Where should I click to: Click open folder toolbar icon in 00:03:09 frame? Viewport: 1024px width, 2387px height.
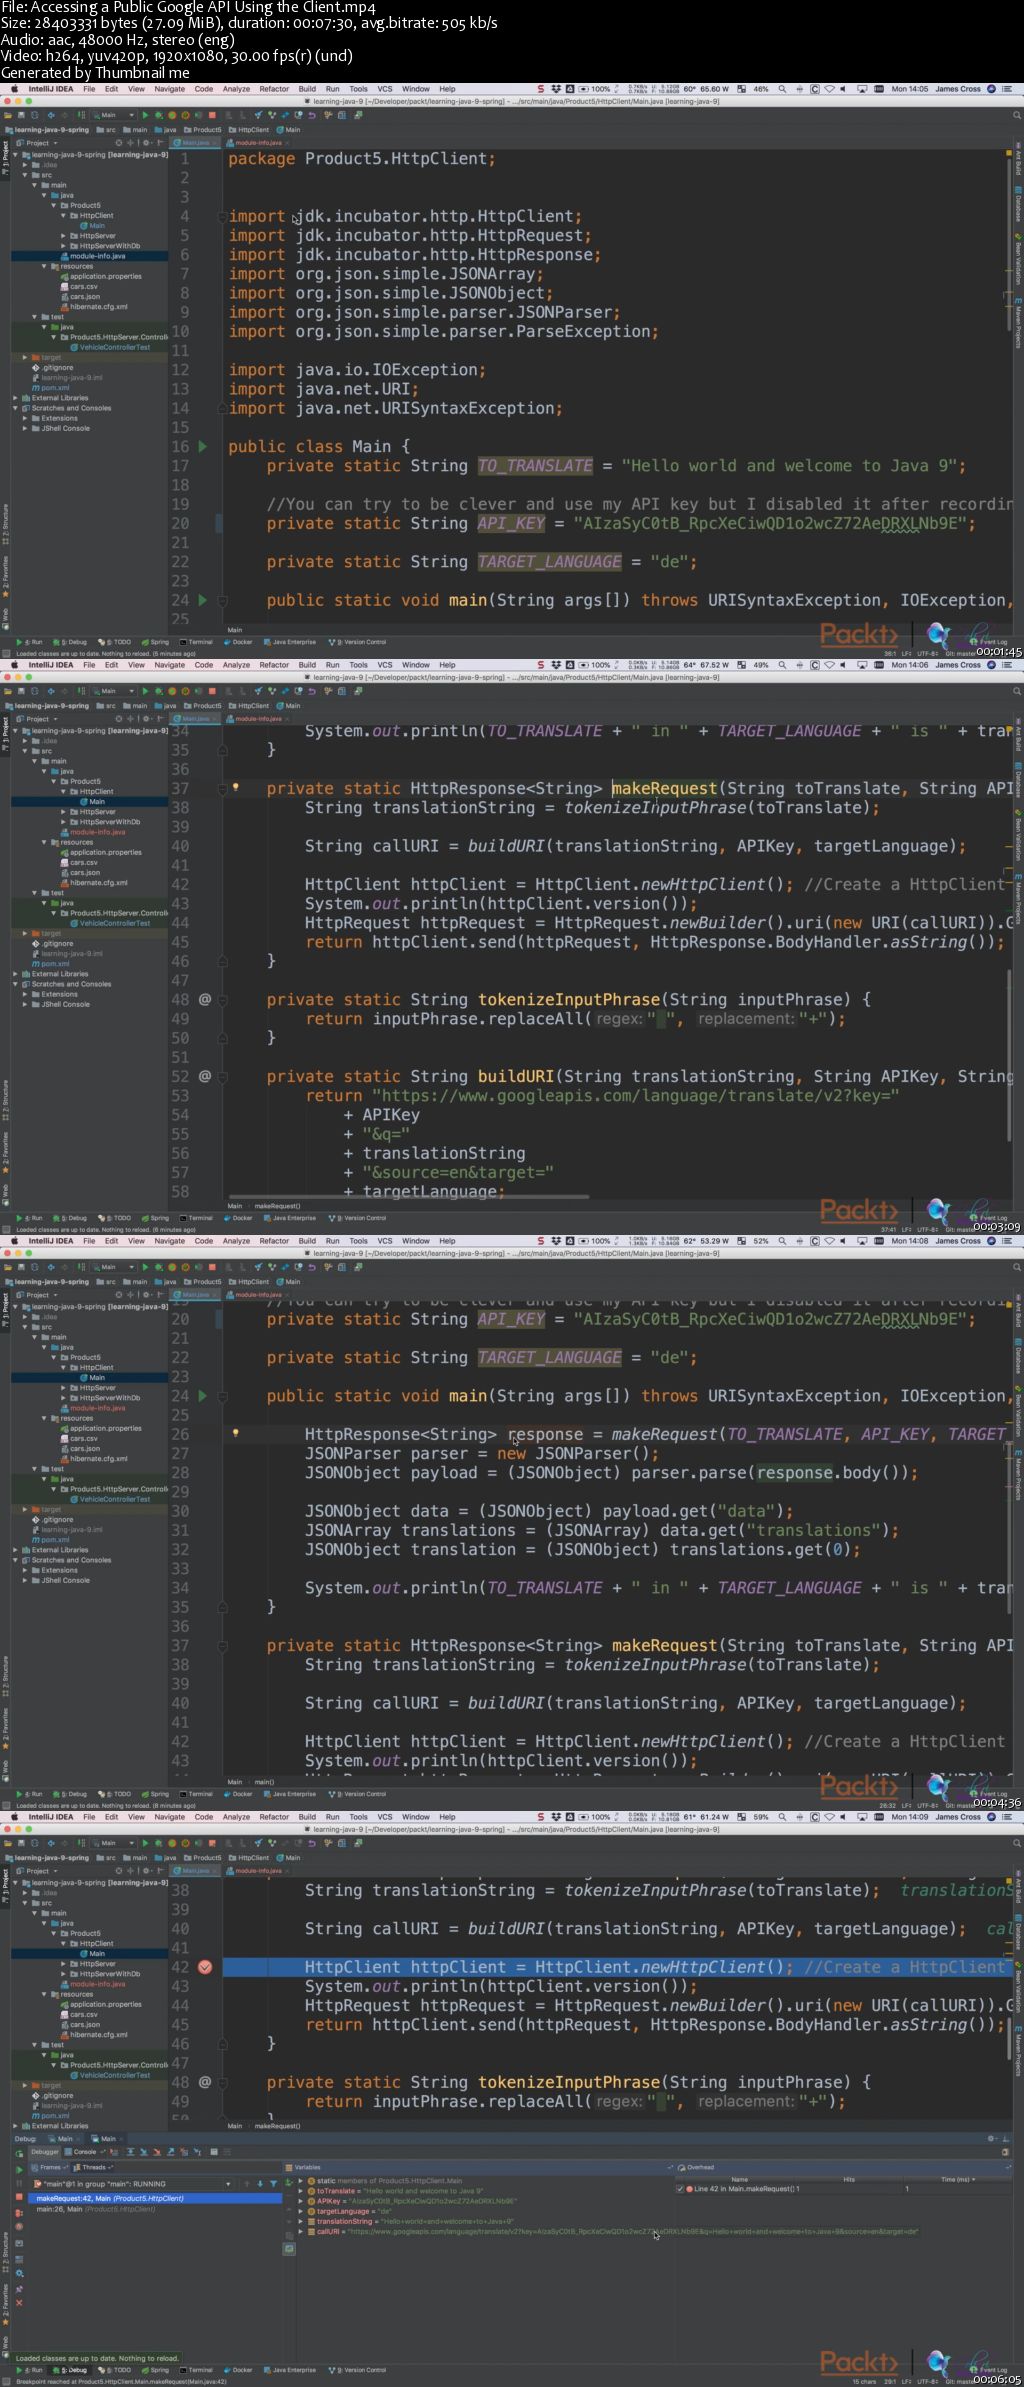7,691
